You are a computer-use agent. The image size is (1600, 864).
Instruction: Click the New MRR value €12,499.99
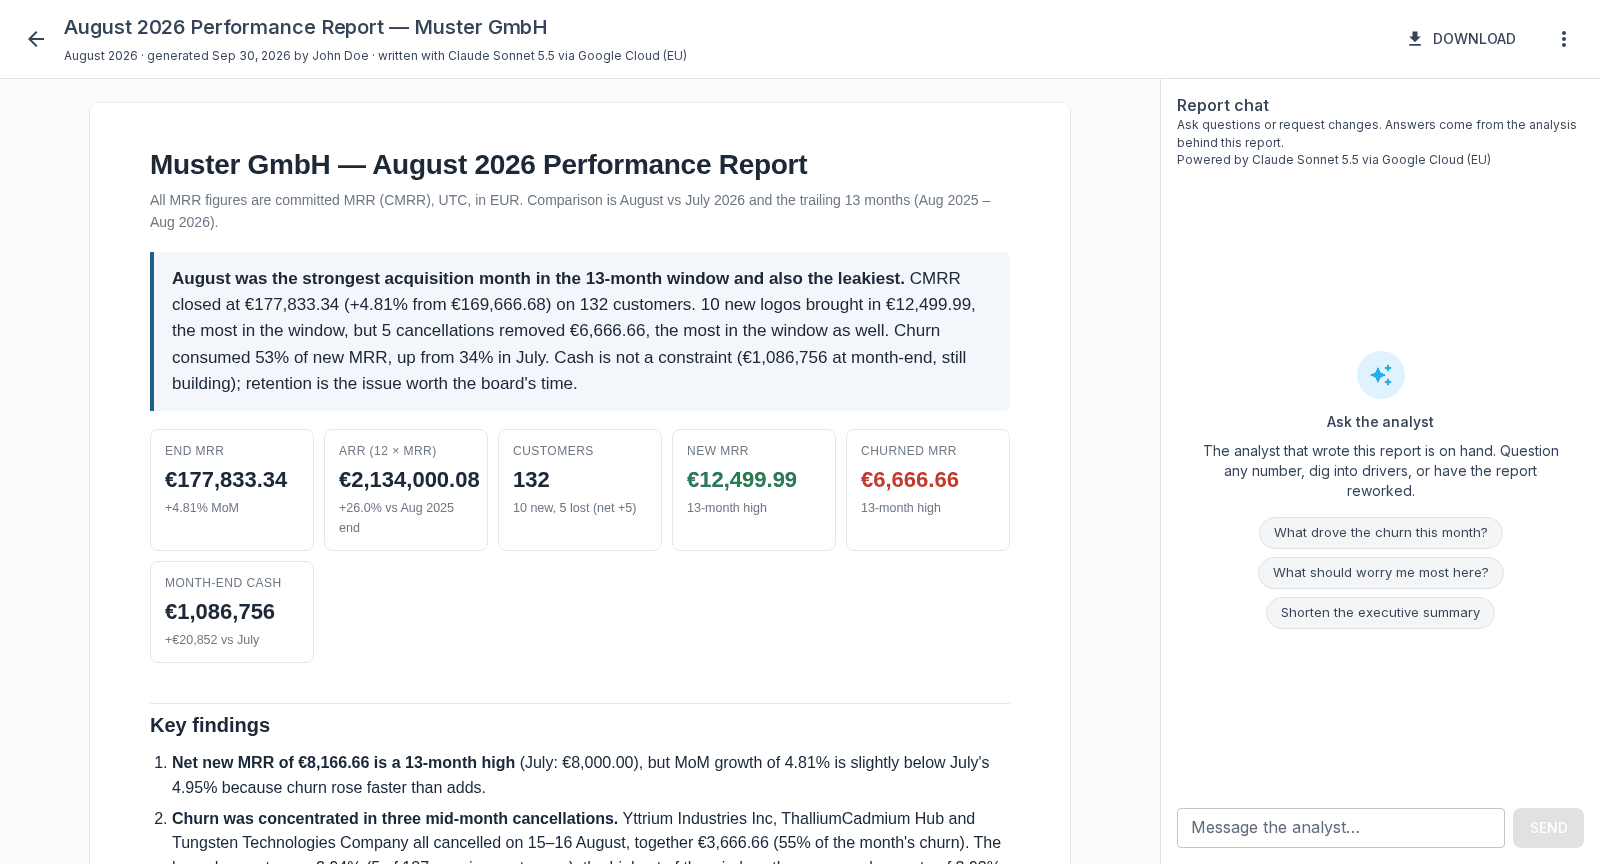pyautogui.click(x=742, y=480)
